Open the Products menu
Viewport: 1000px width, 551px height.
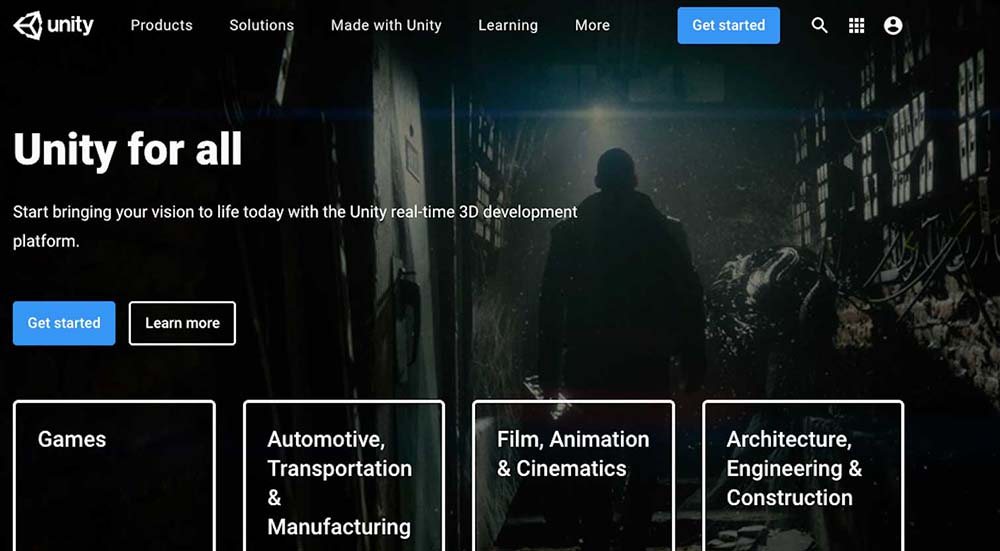(x=161, y=26)
